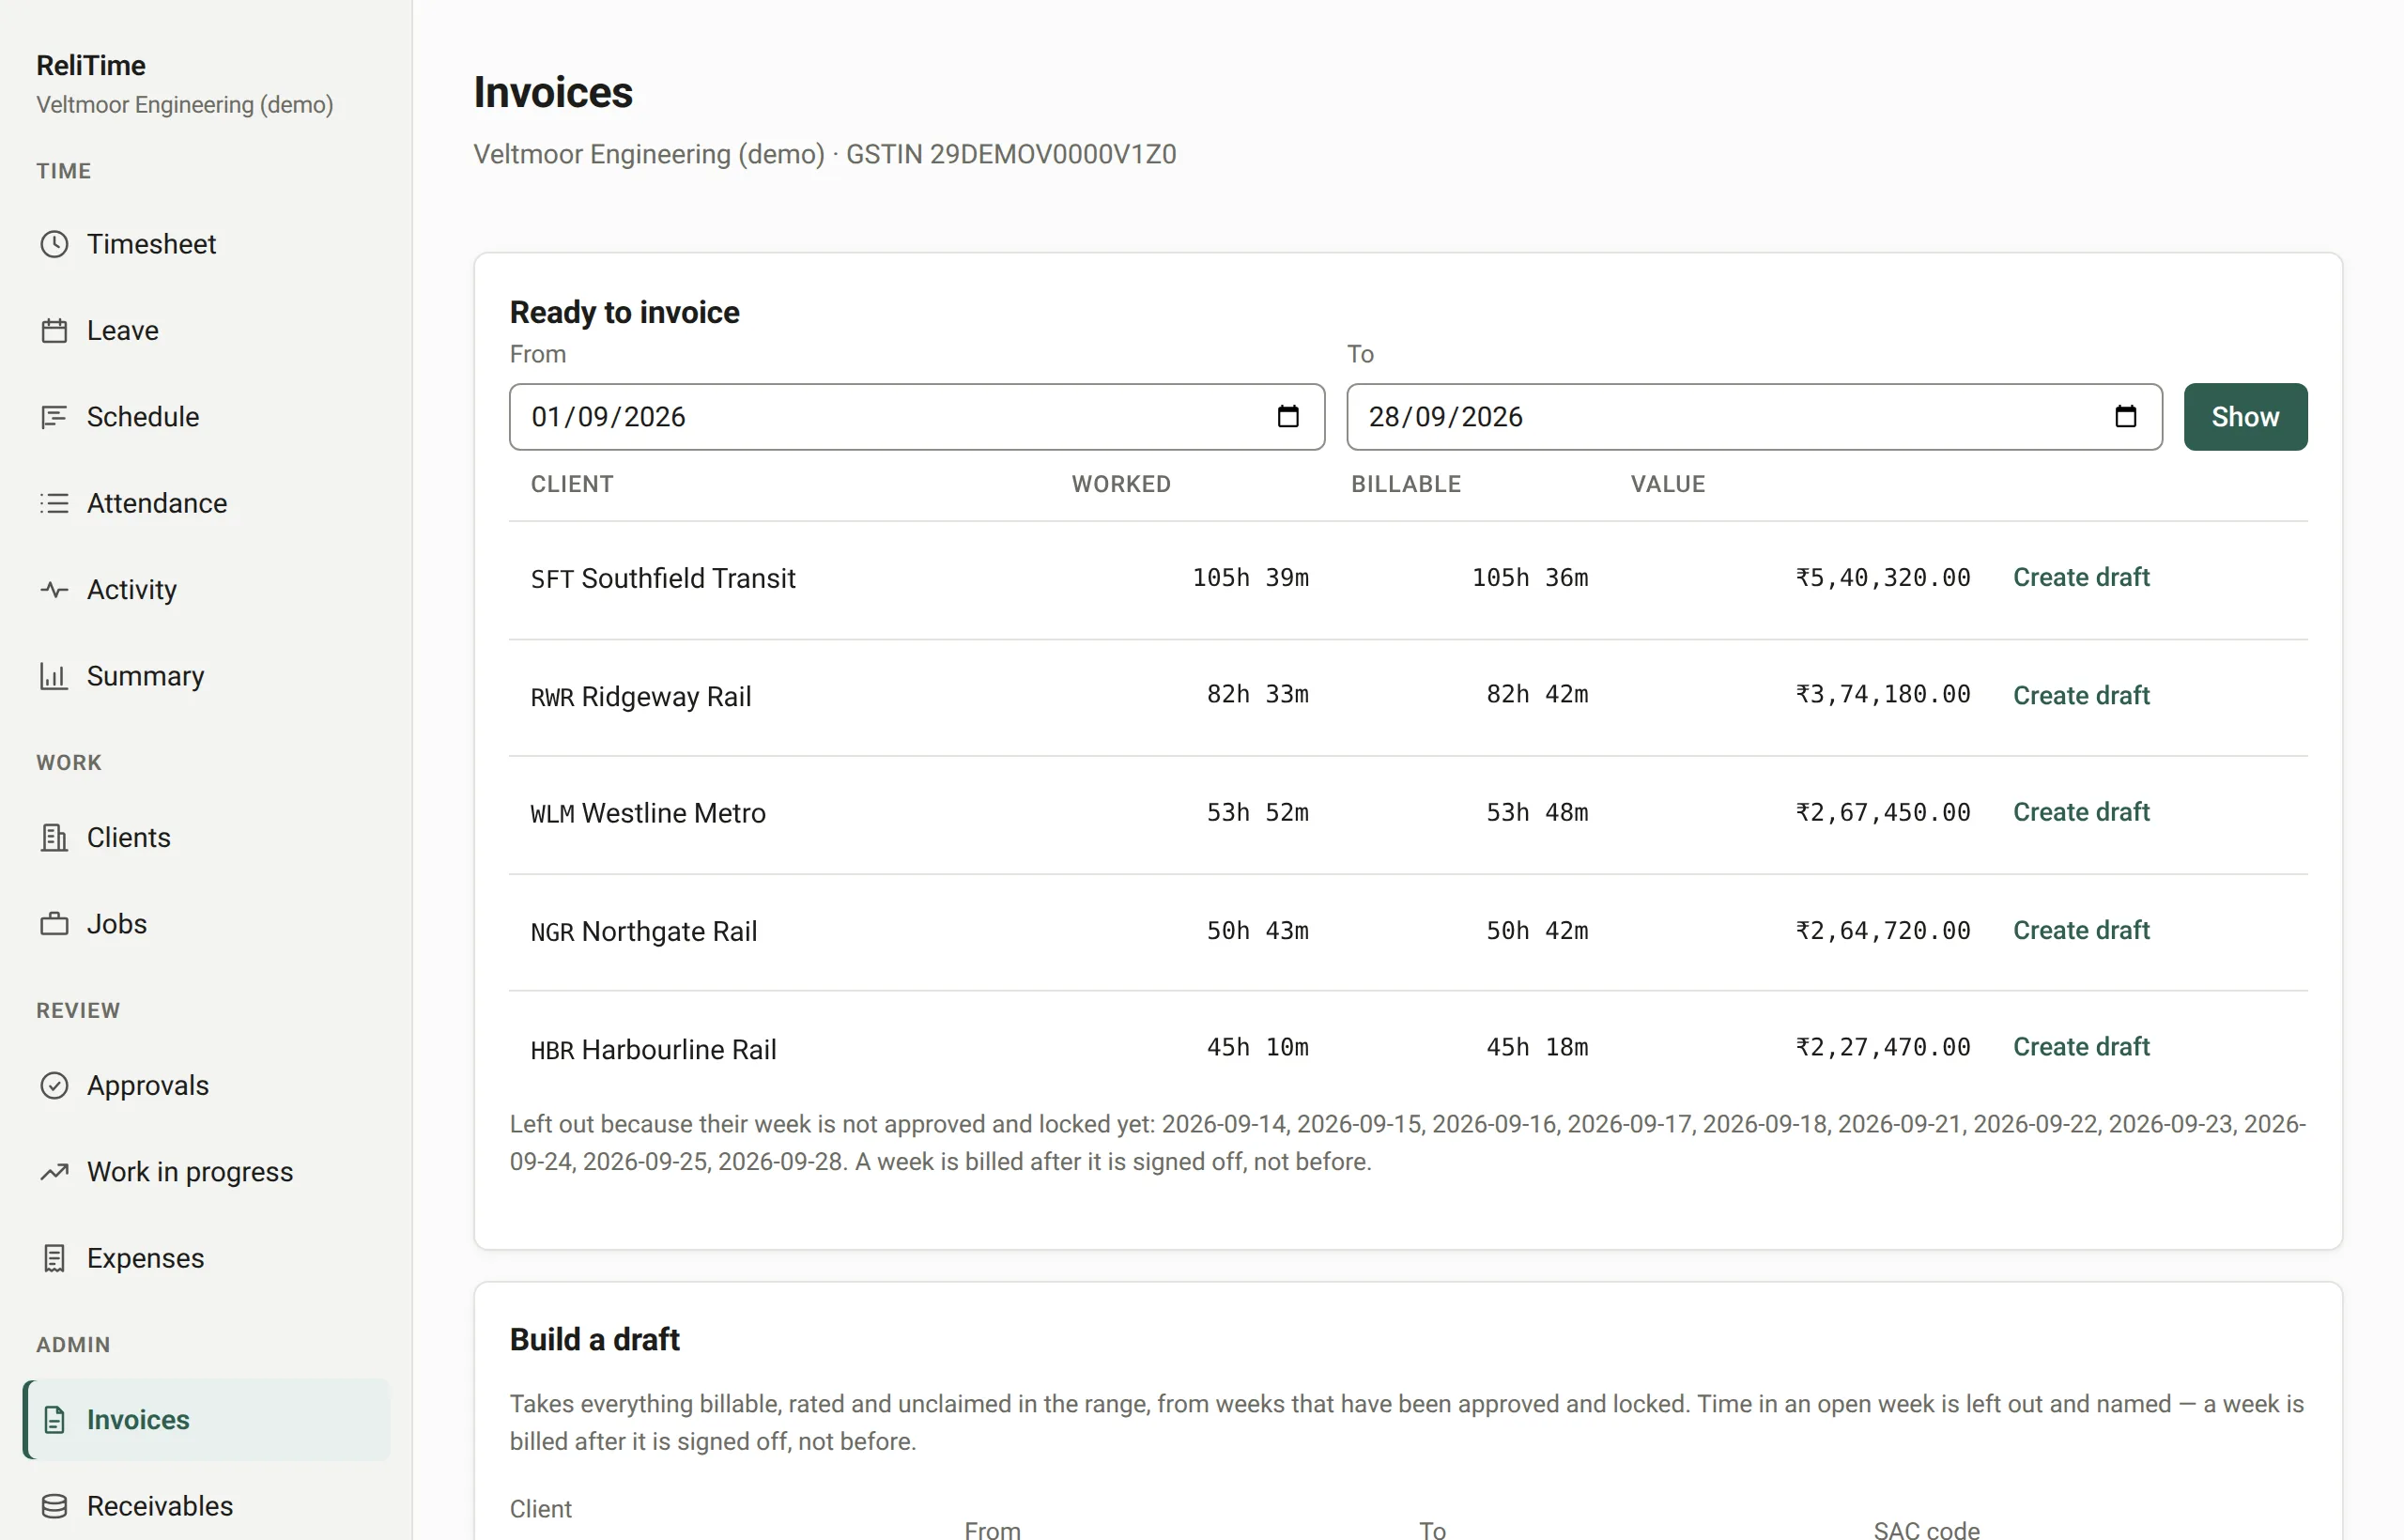Click the Approvals checkmark icon

54,1086
